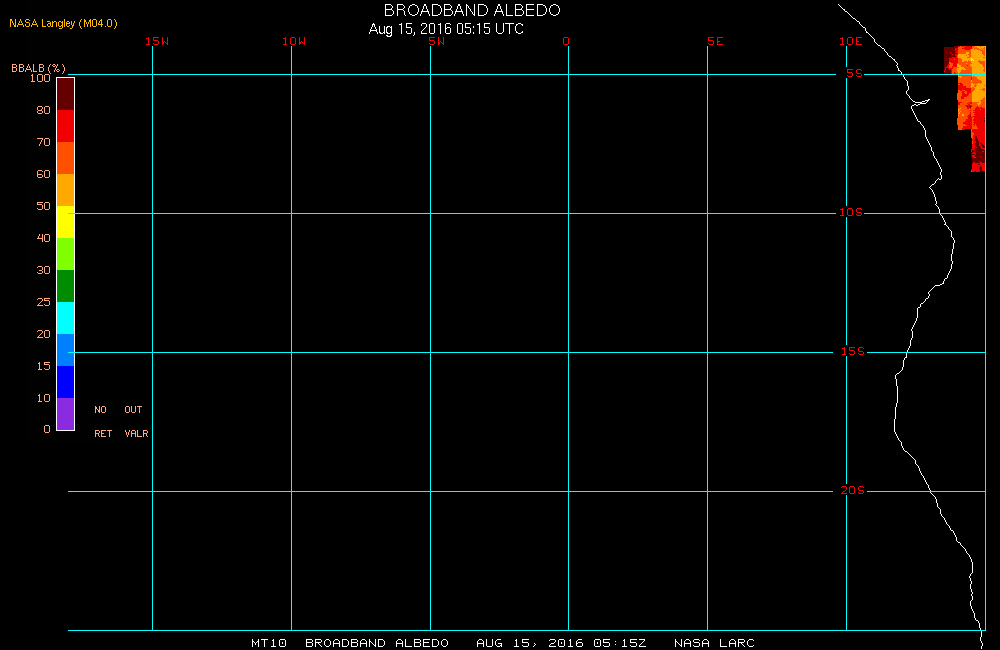Click the VALR legend label

click(136, 434)
